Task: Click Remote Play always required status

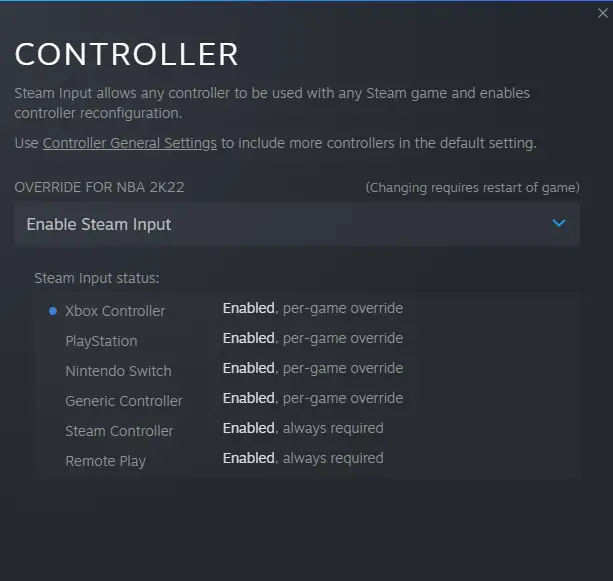Action: coord(303,458)
